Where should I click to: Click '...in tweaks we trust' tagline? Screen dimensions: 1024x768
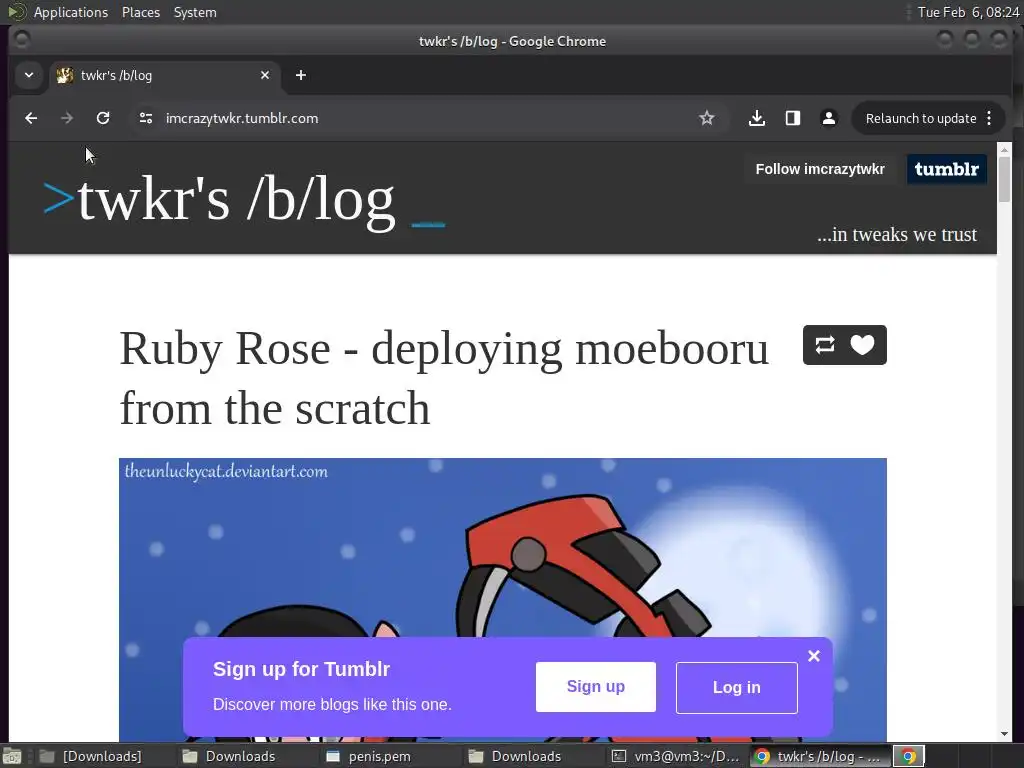pos(897,234)
